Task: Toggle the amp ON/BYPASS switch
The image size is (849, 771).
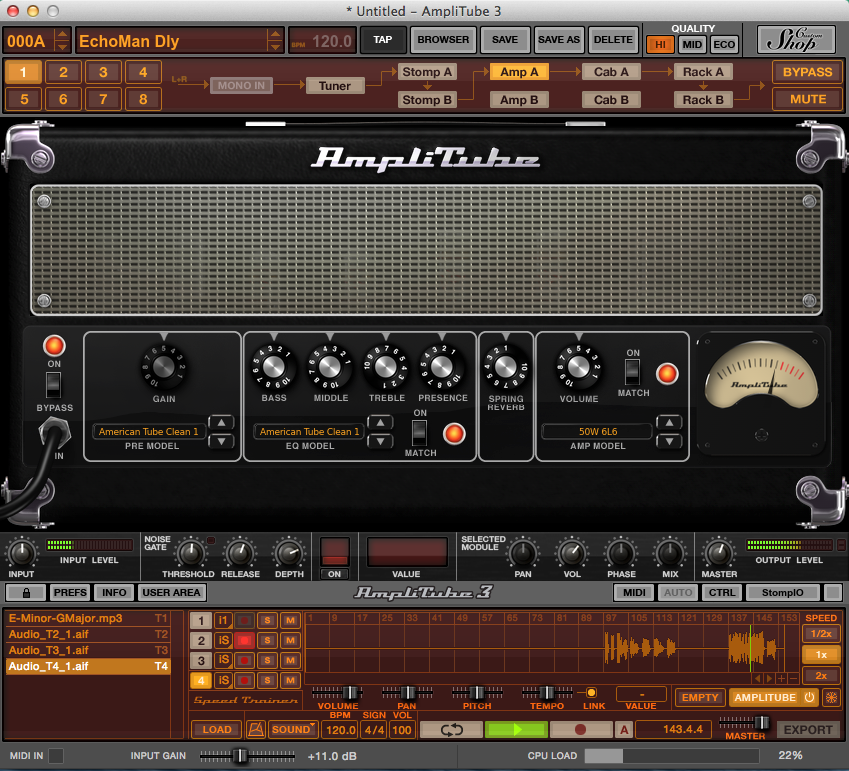Action: [x=54, y=384]
